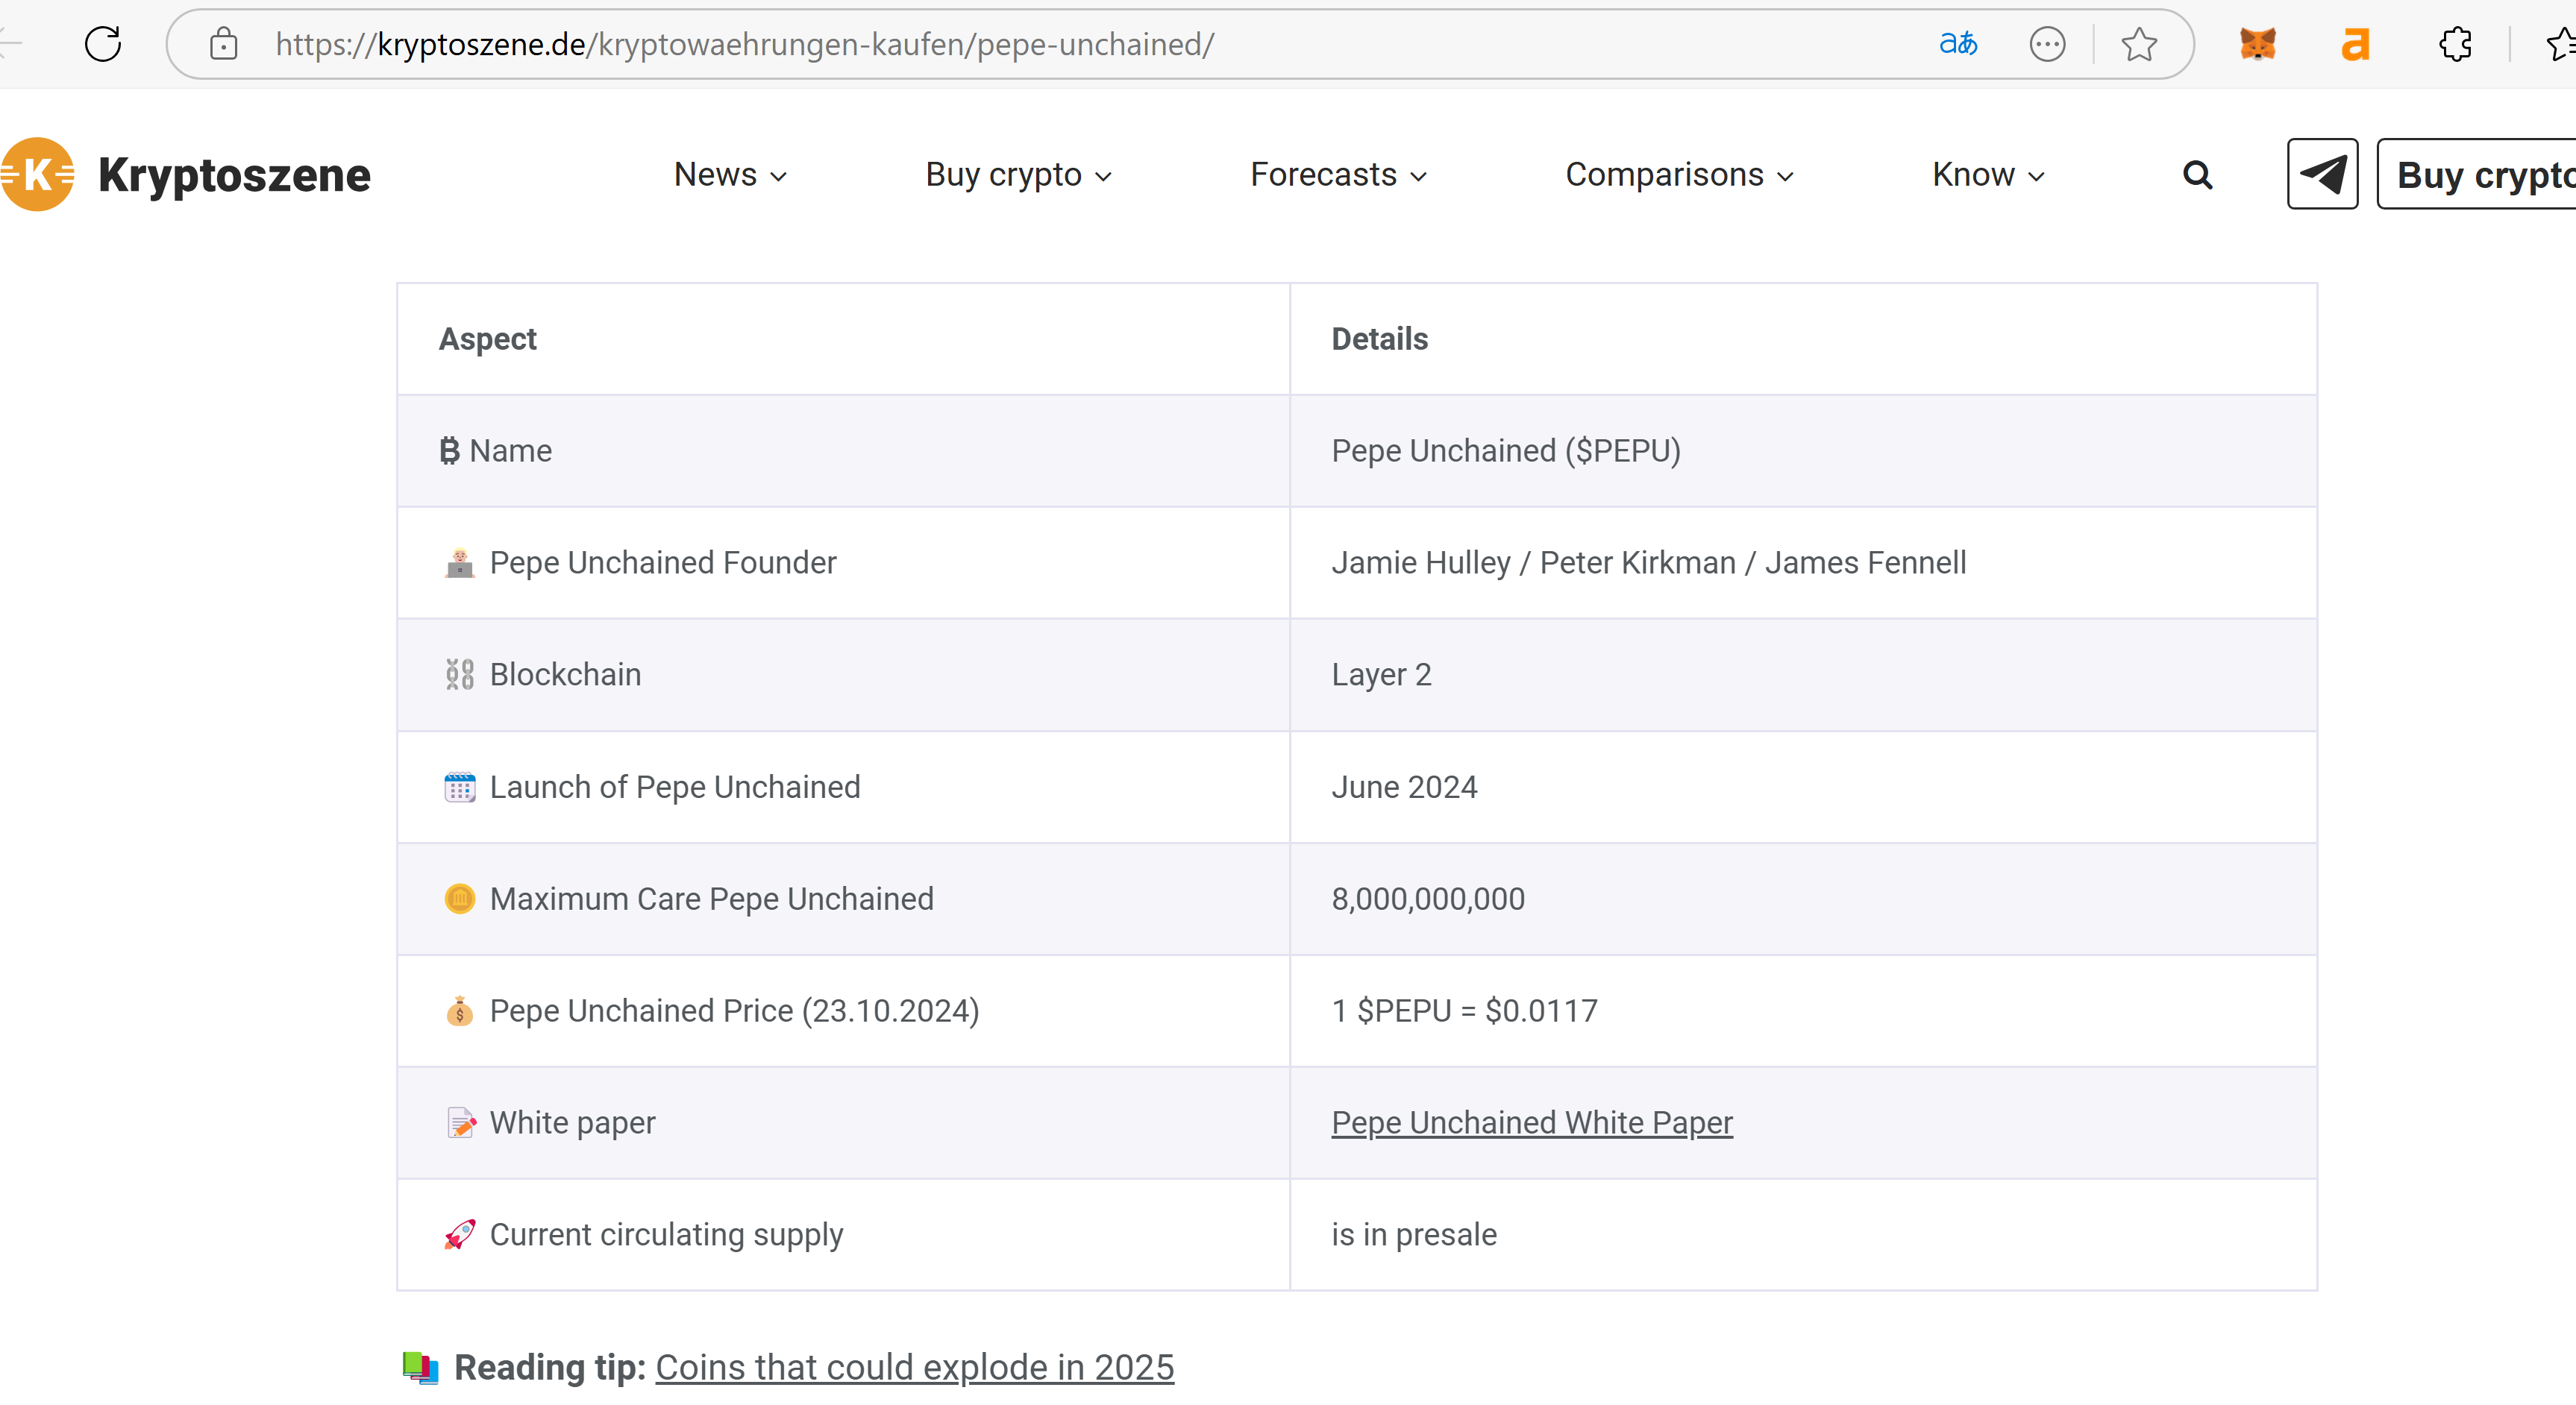Open the Forecasts navigation item

tap(1323, 174)
